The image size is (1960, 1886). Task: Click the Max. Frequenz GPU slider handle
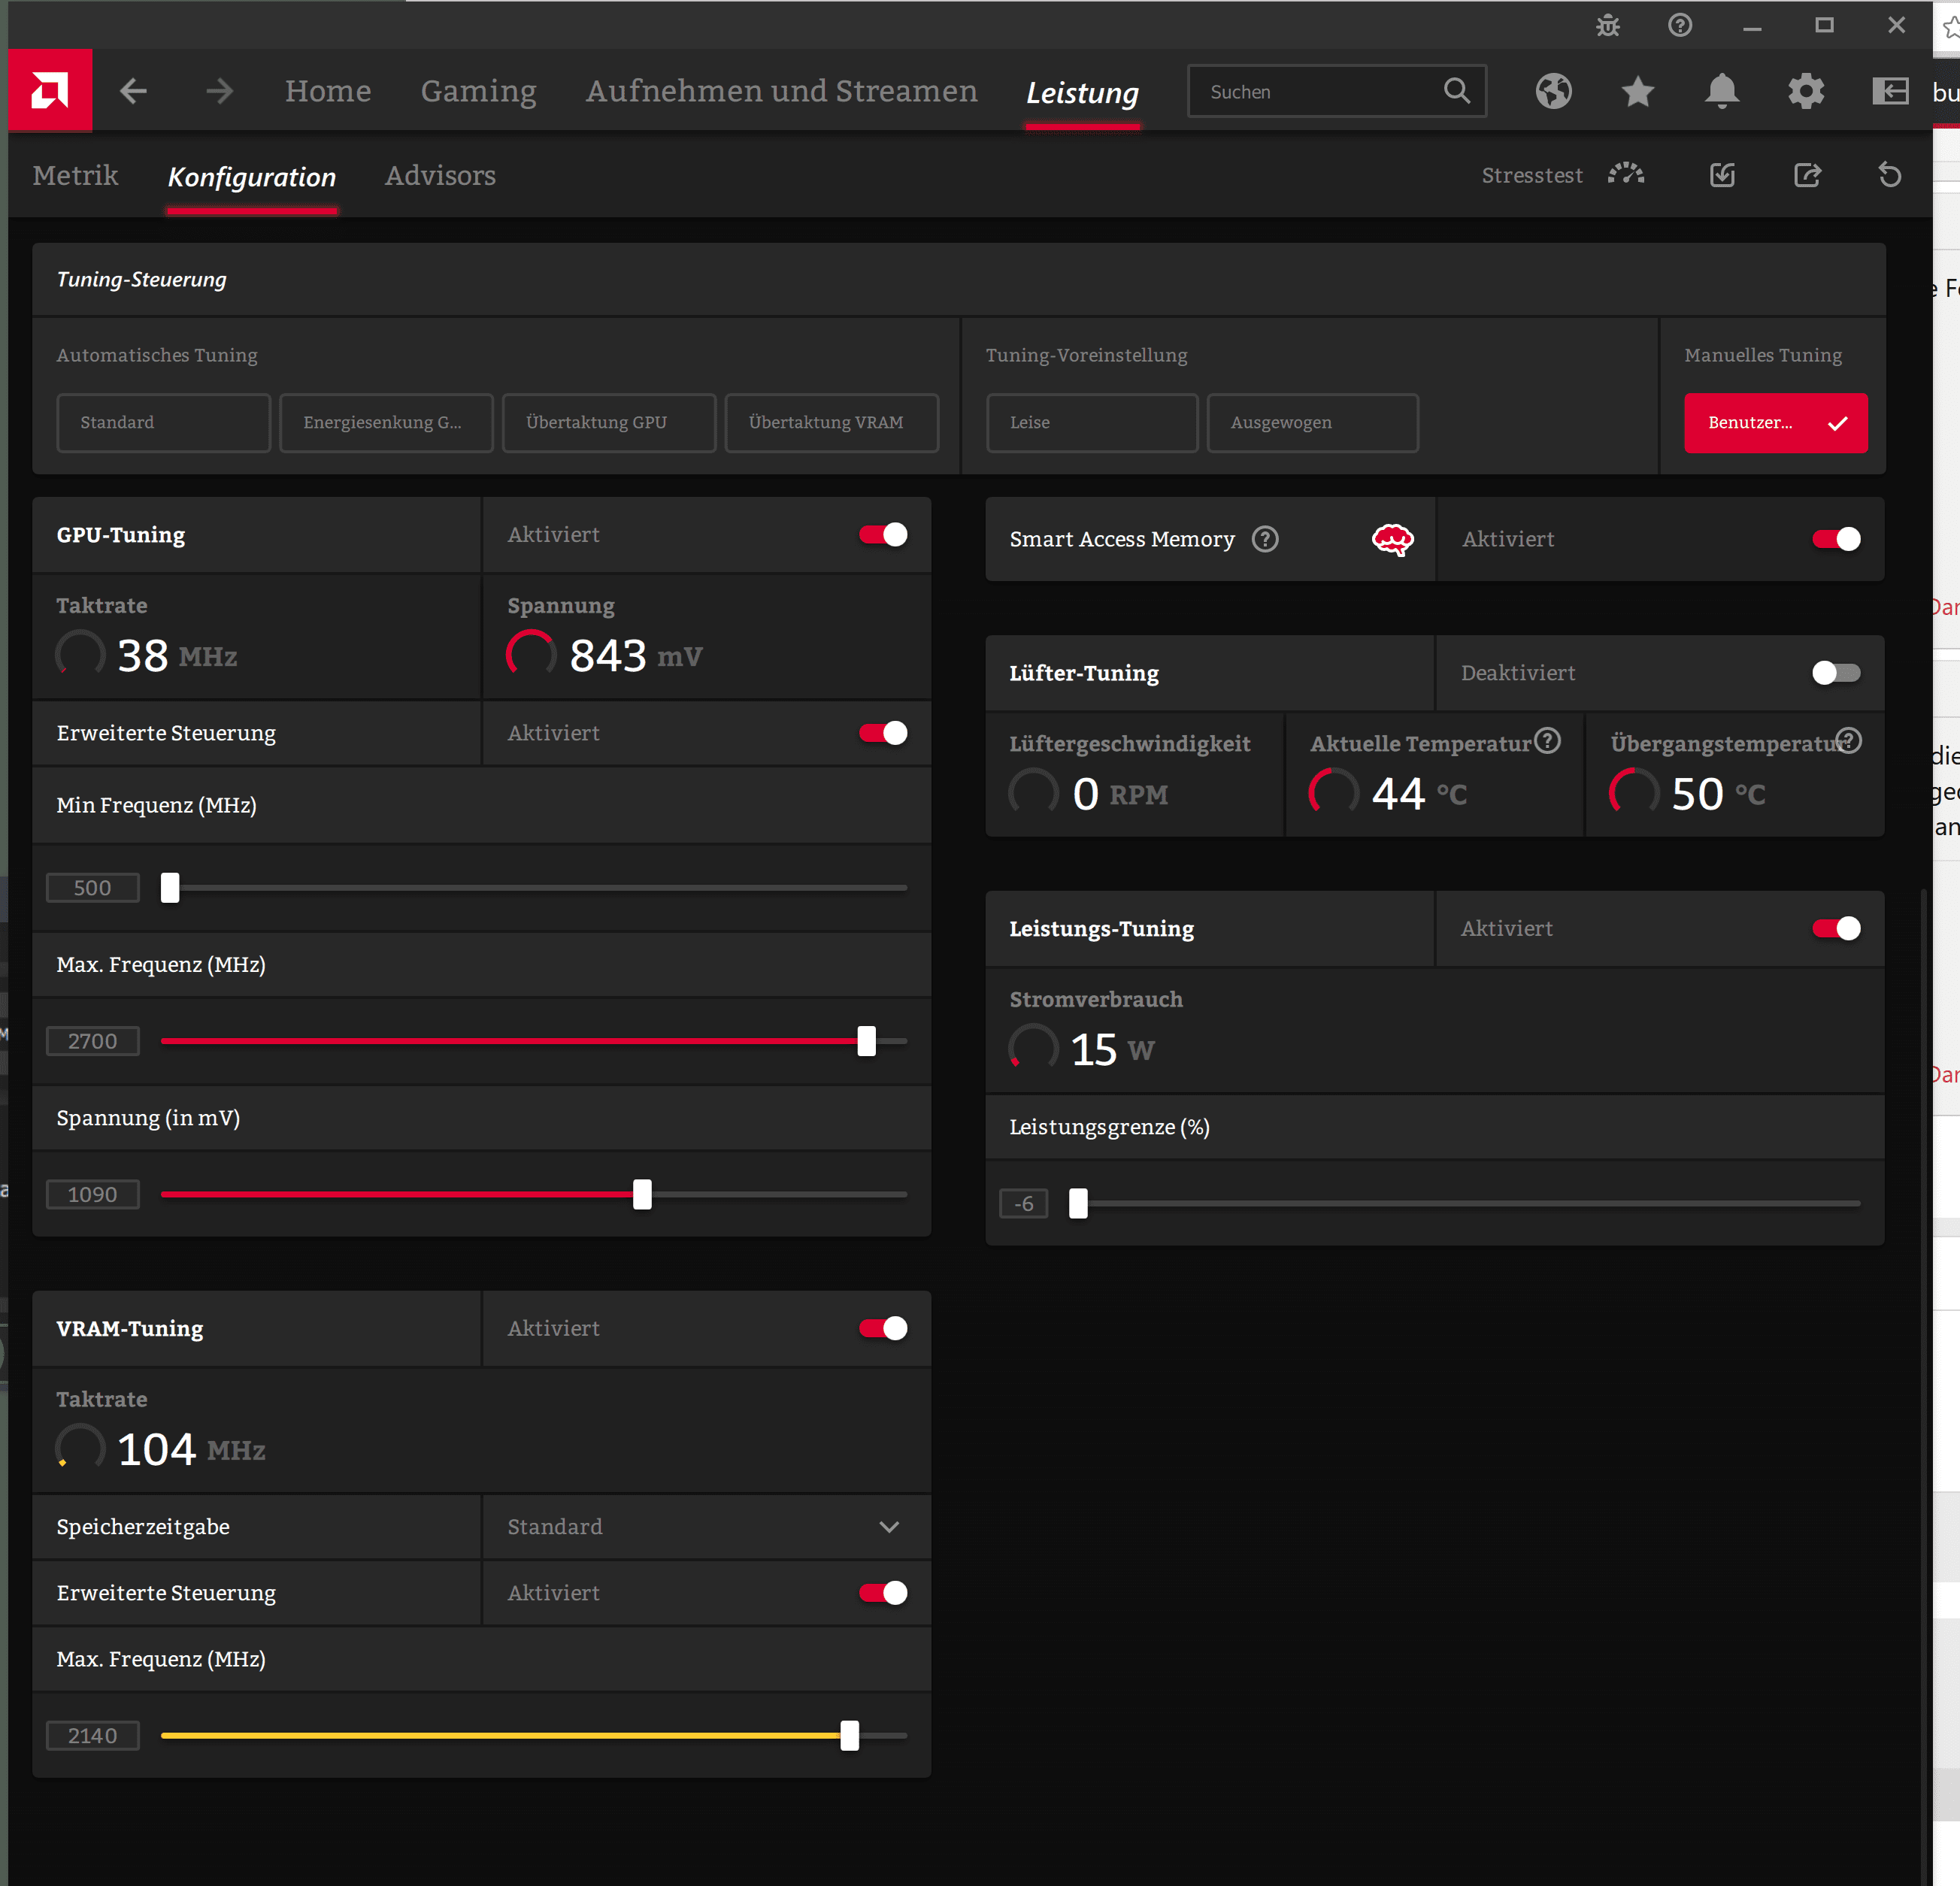866,1040
